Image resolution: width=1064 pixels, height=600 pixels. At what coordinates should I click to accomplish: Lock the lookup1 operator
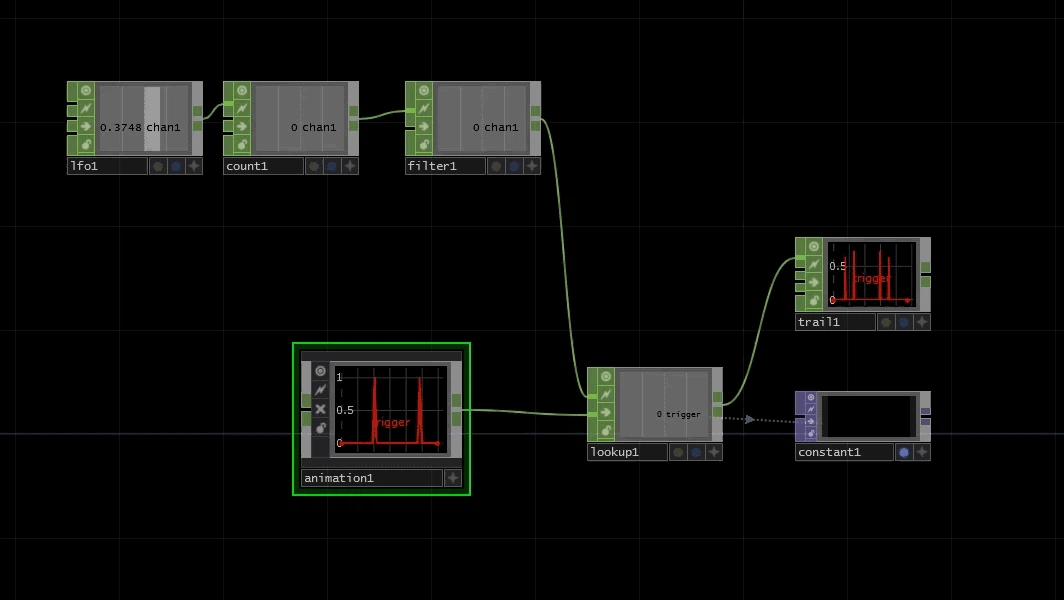[606, 430]
